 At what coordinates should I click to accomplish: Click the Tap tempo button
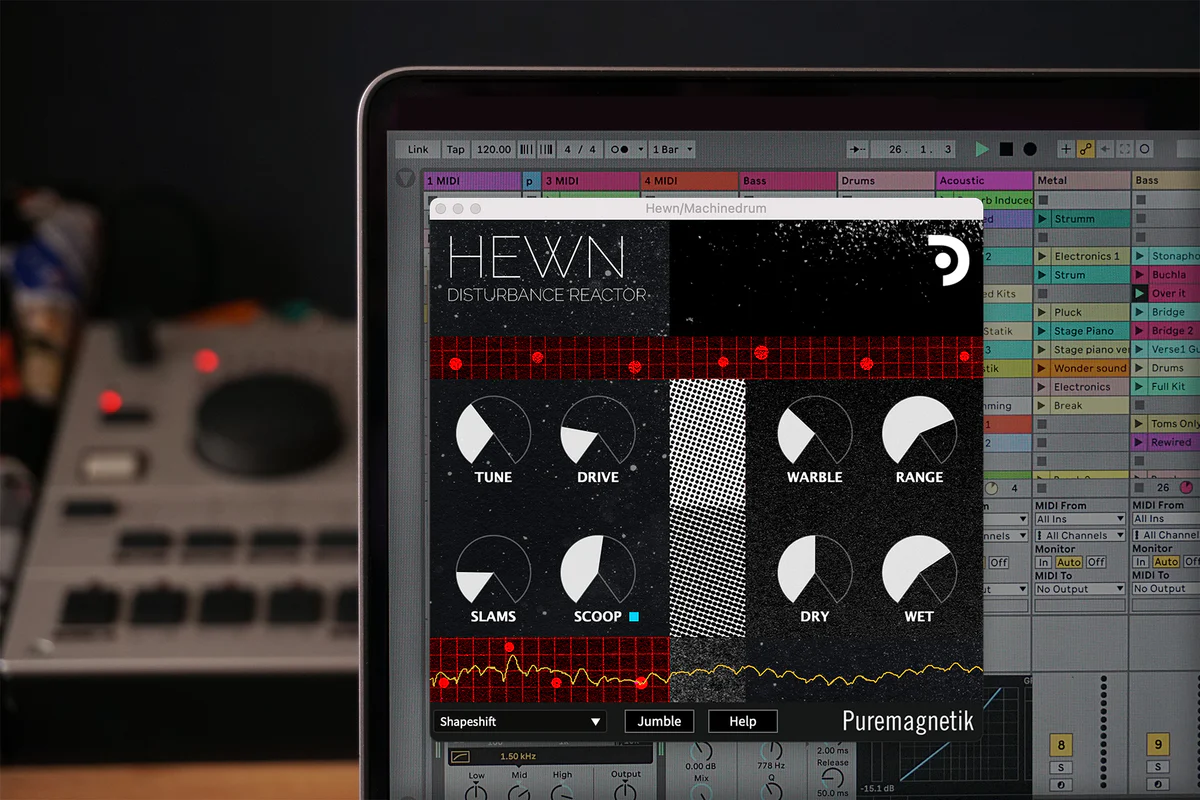[456, 149]
